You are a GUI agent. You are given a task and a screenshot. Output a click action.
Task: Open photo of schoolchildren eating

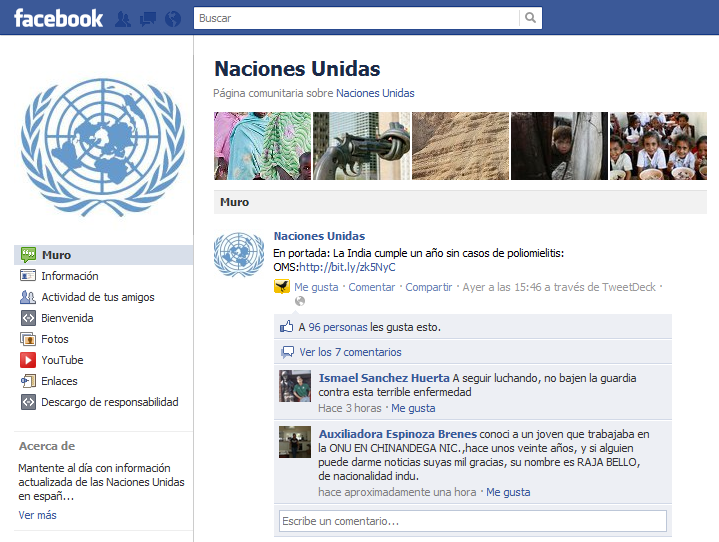tap(658, 146)
